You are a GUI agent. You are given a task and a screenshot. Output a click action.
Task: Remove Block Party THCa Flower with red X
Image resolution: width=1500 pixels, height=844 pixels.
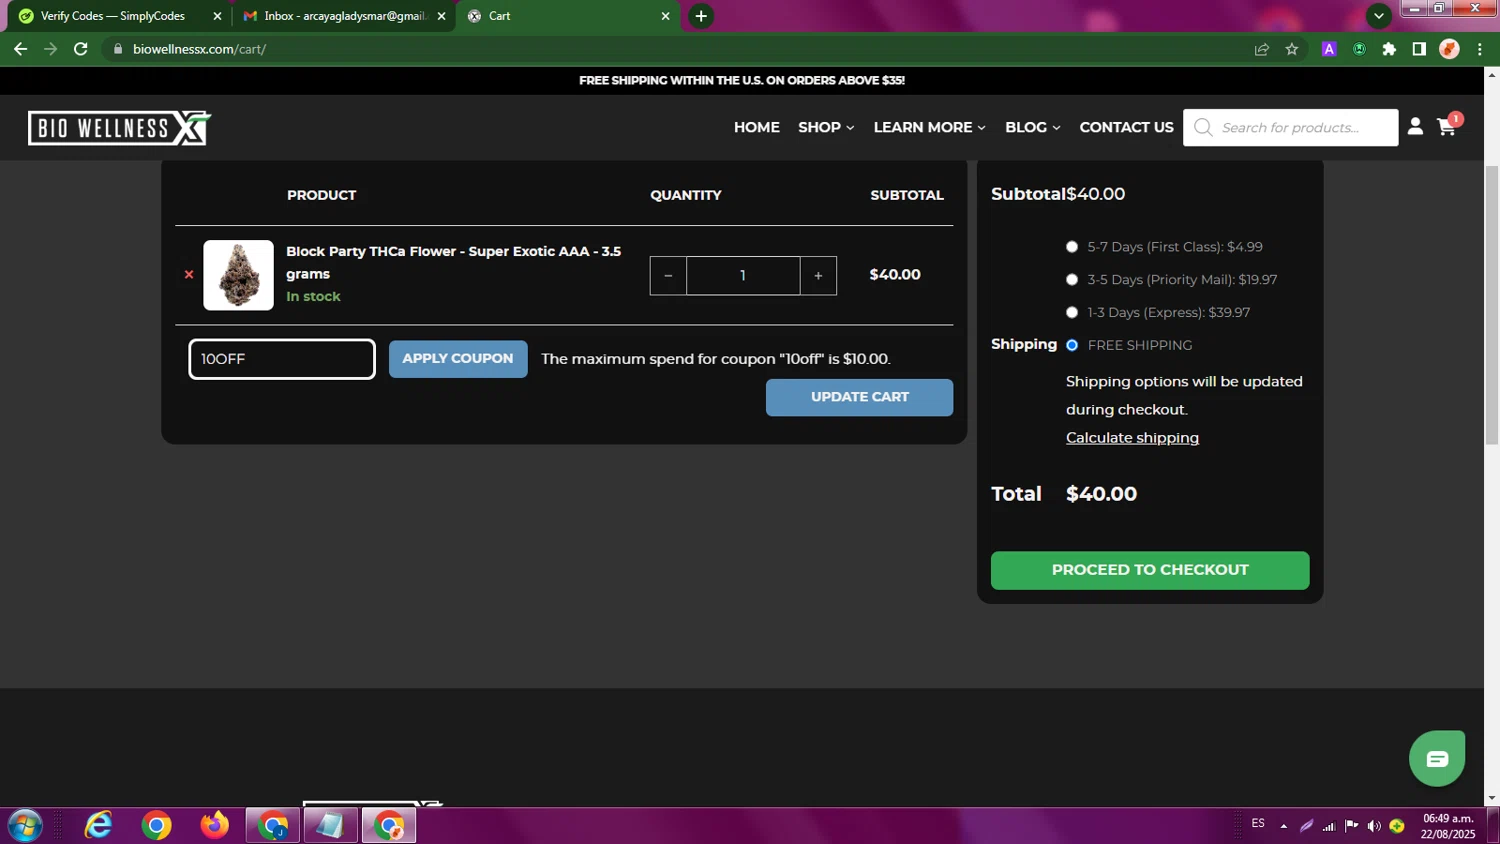pyautogui.click(x=189, y=275)
